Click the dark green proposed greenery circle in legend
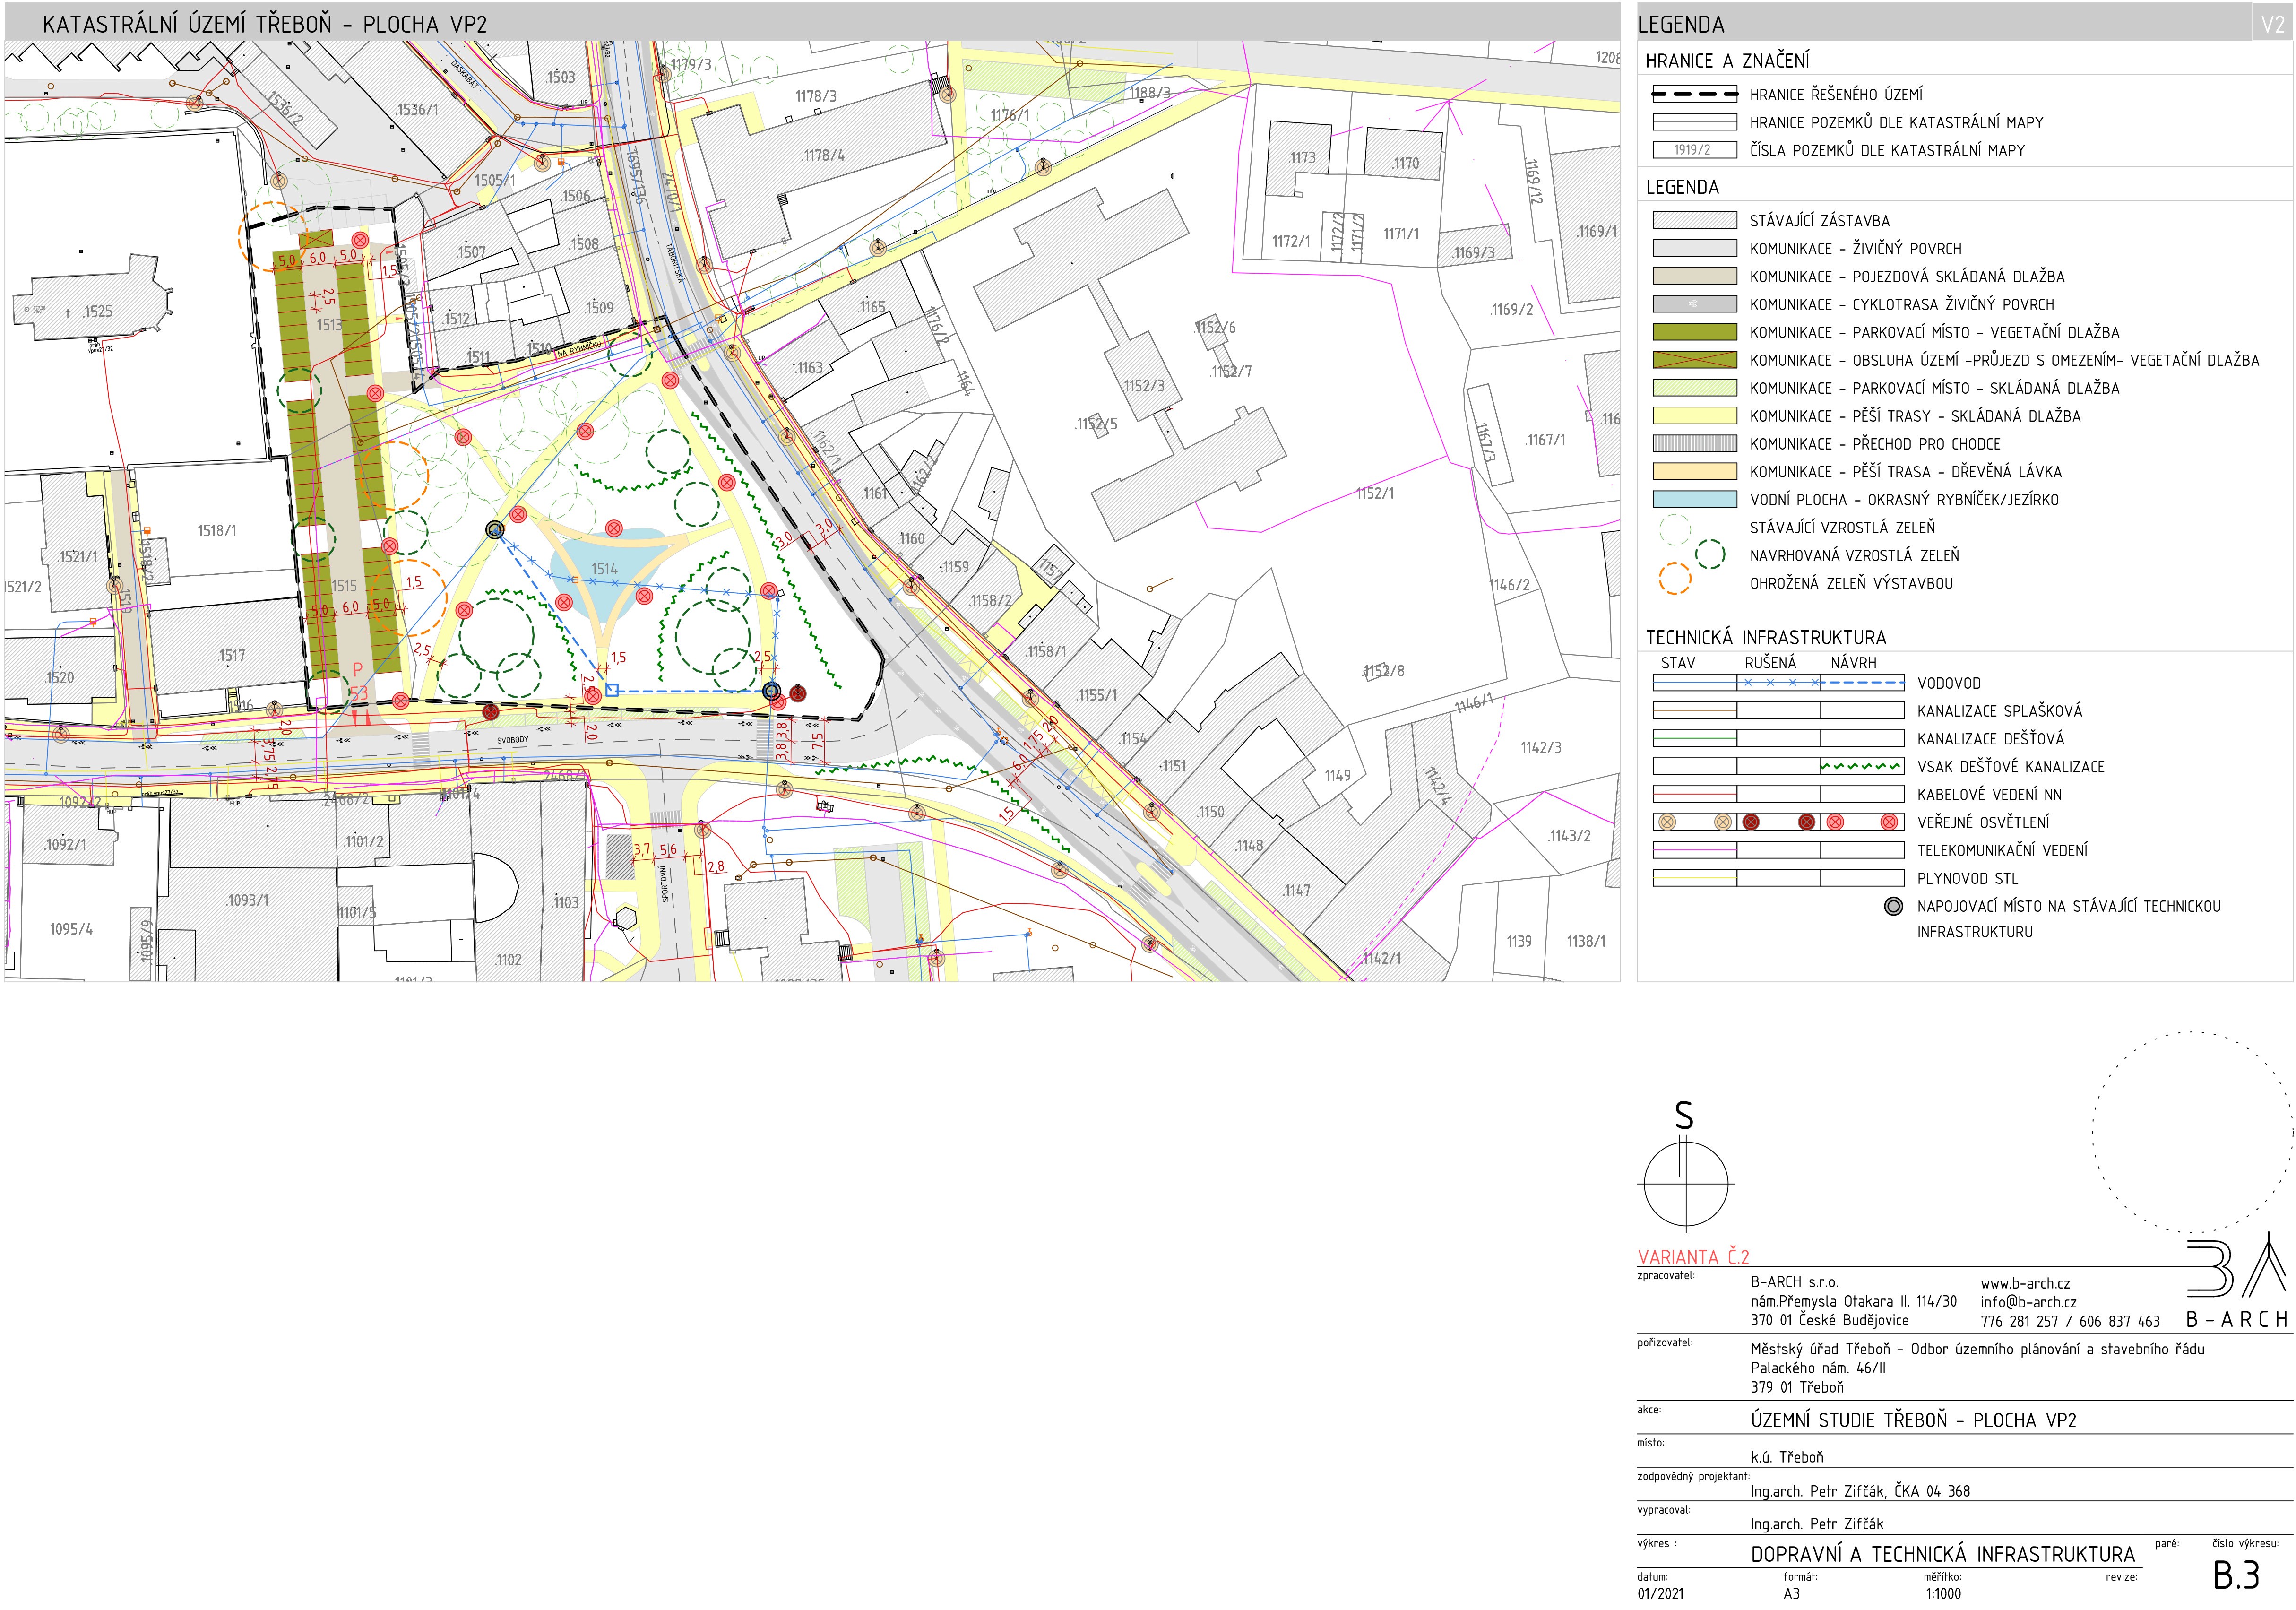Image resolution: width=2296 pixels, height=1610 pixels. click(1710, 553)
